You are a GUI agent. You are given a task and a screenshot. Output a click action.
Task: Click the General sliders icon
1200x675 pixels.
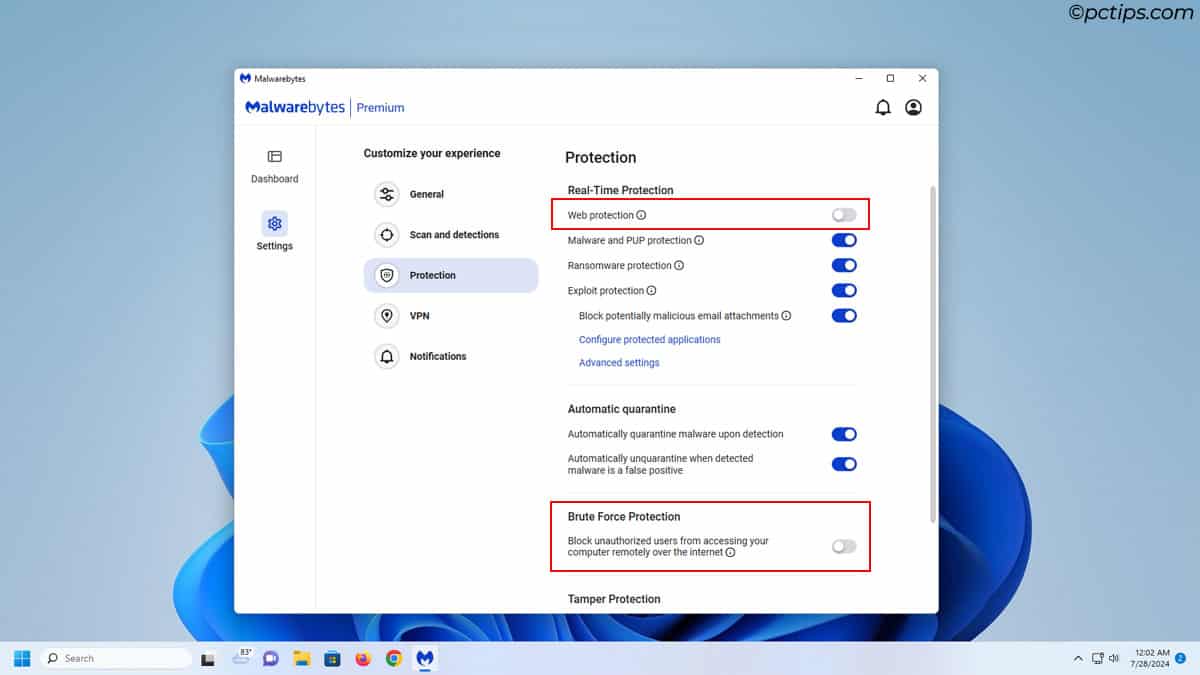coord(386,194)
